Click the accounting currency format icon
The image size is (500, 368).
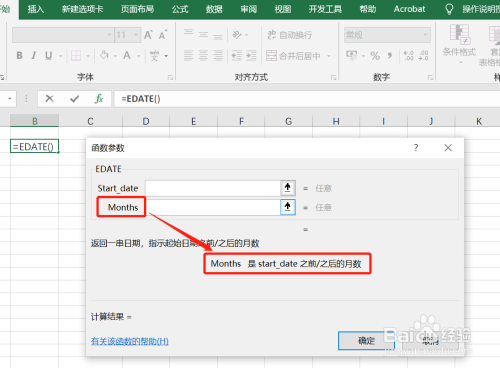click(x=352, y=55)
